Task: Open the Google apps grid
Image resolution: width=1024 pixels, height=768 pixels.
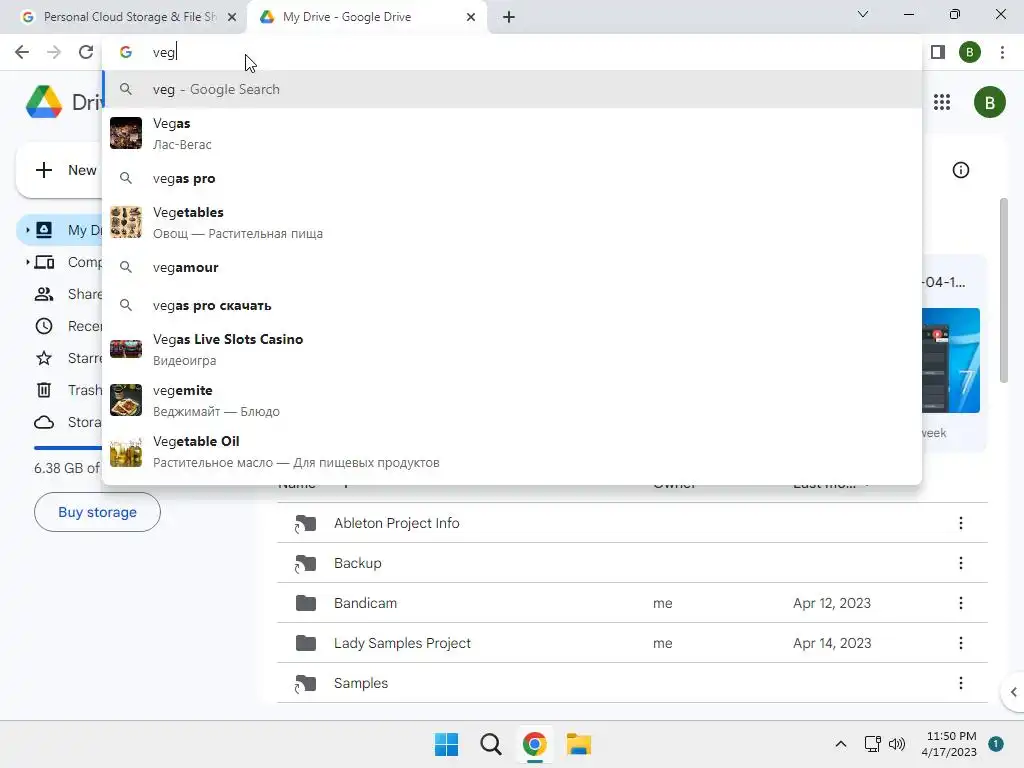Action: click(942, 102)
